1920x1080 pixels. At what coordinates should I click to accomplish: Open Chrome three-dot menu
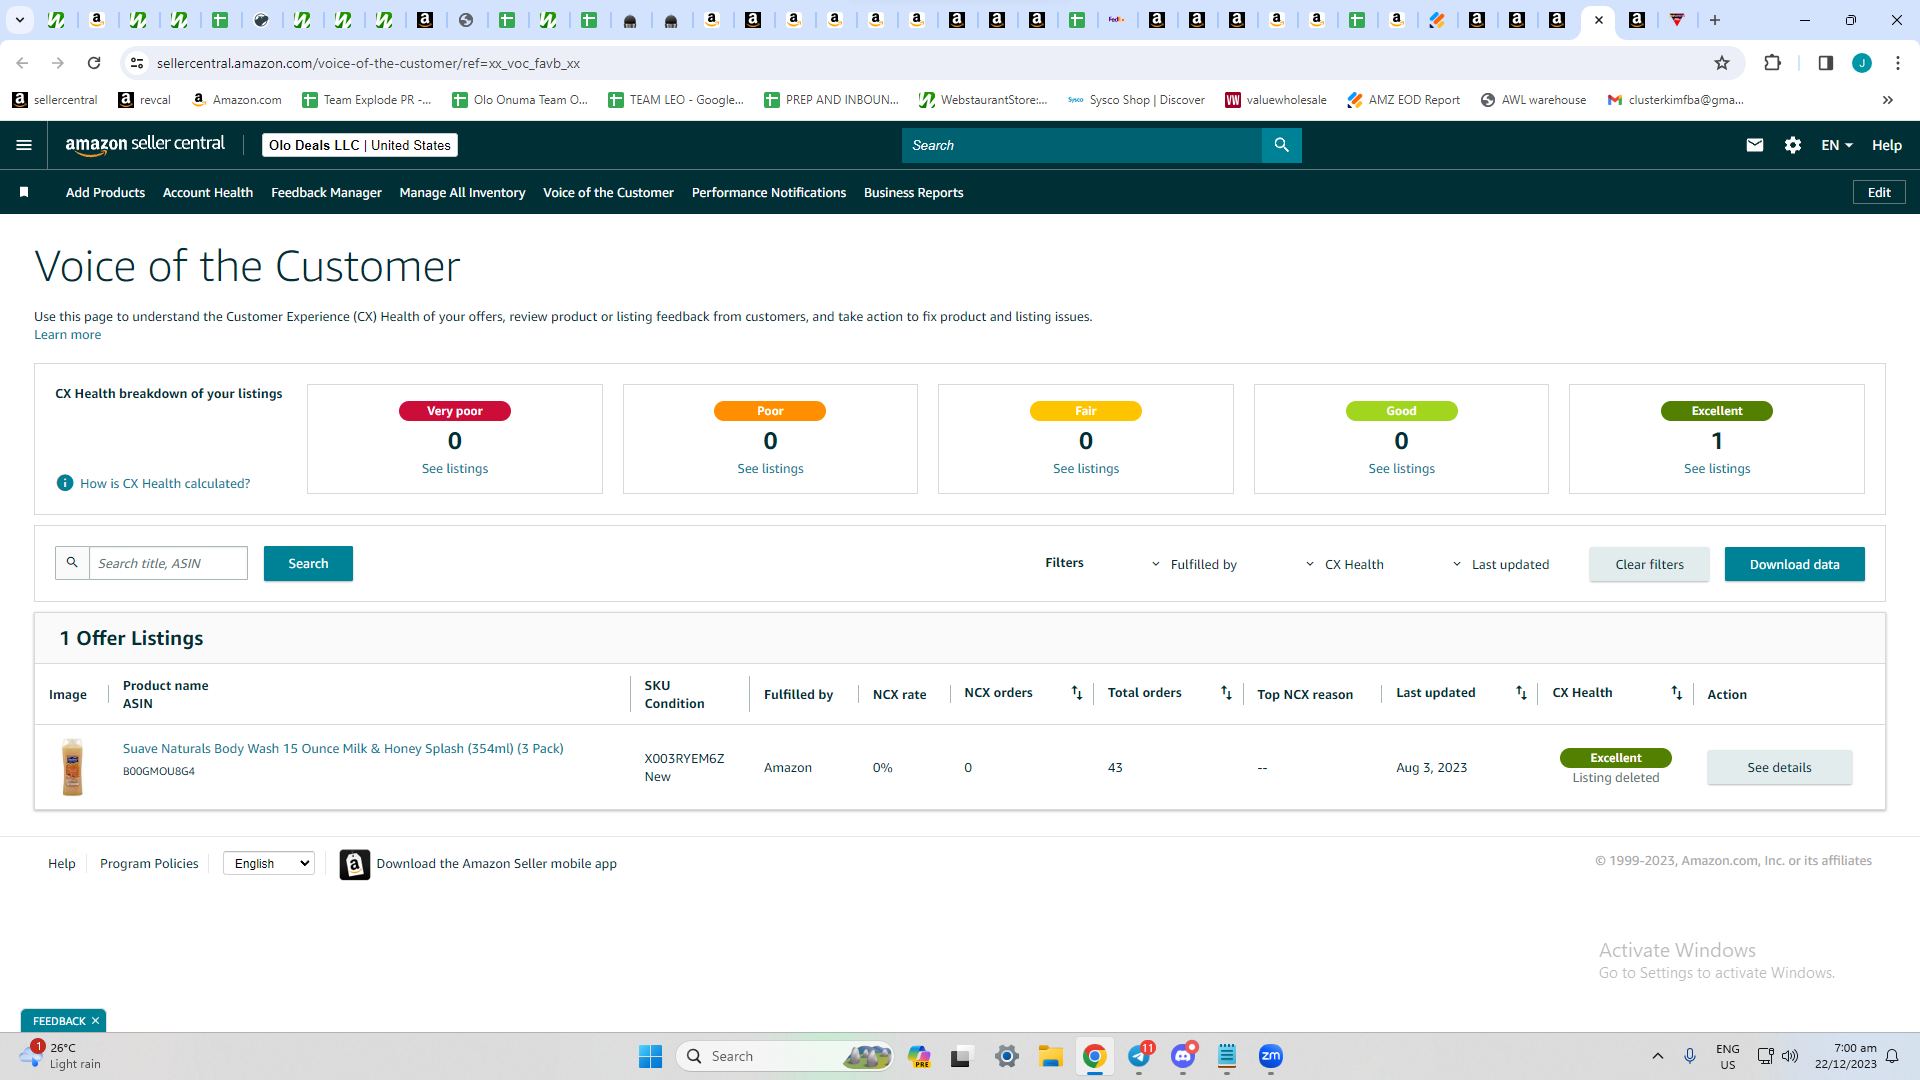[x=1898, y=63]
